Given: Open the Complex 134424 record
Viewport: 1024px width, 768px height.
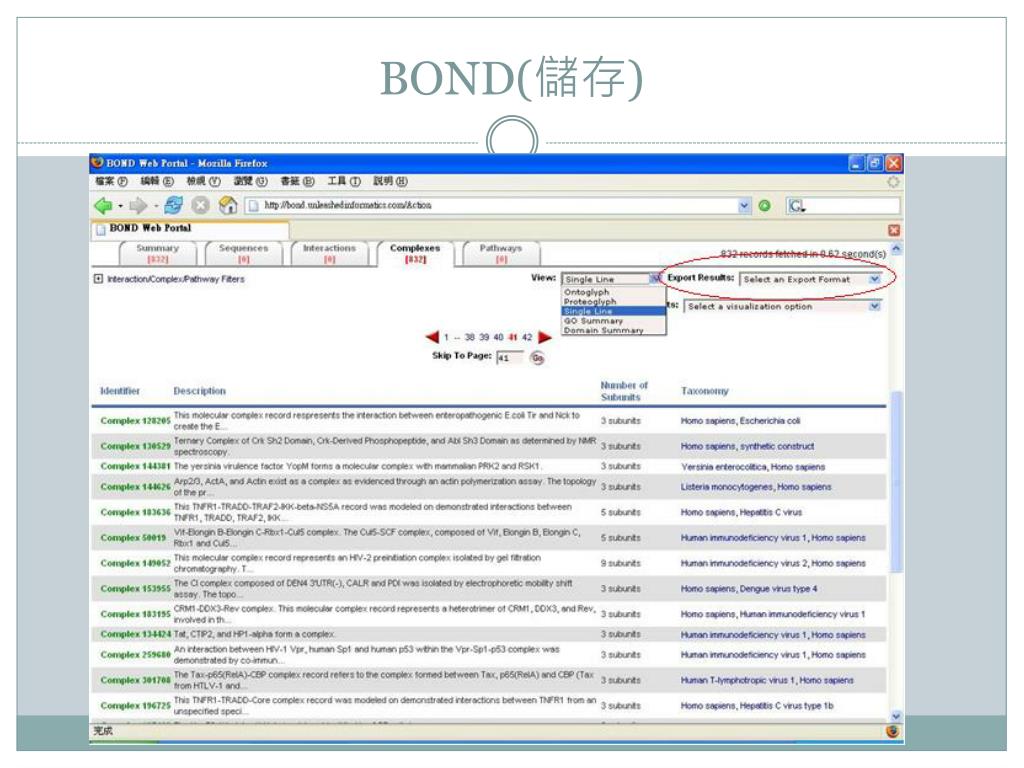Looking at the screenshot, I should [135, 634].
